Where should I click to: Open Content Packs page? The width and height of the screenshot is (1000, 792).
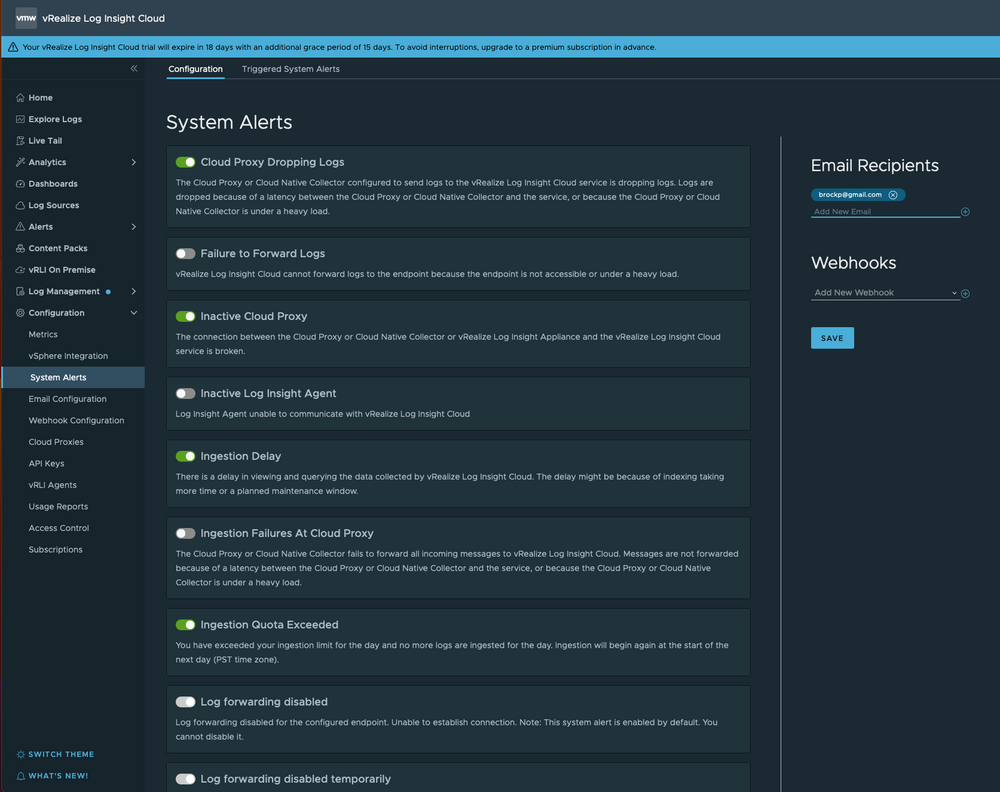click(58, 248)
